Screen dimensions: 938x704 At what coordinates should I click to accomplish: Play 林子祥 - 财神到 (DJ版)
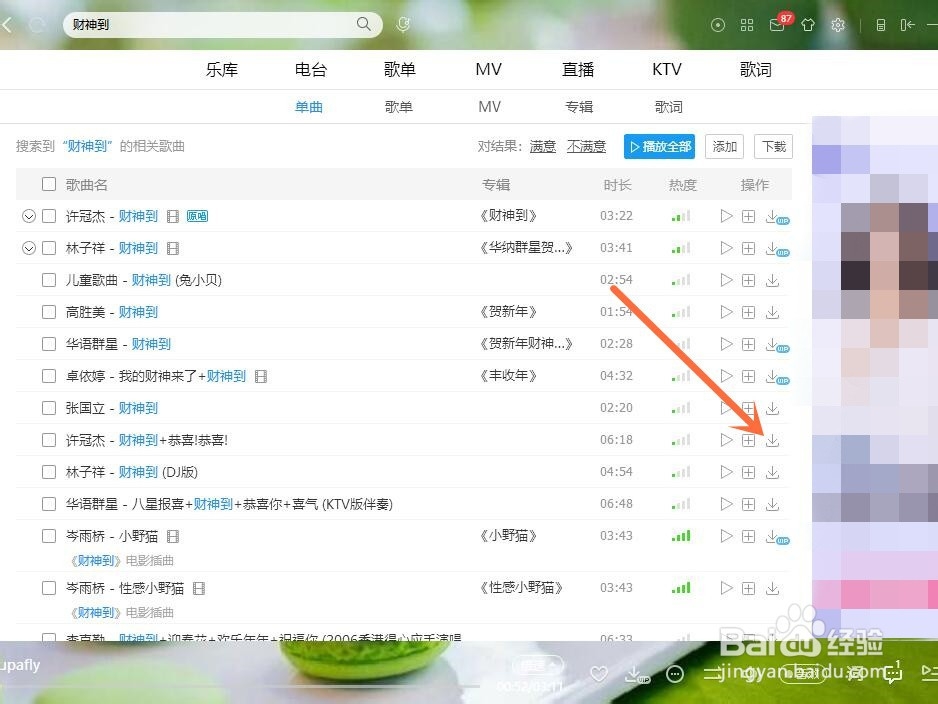[726, 472]
